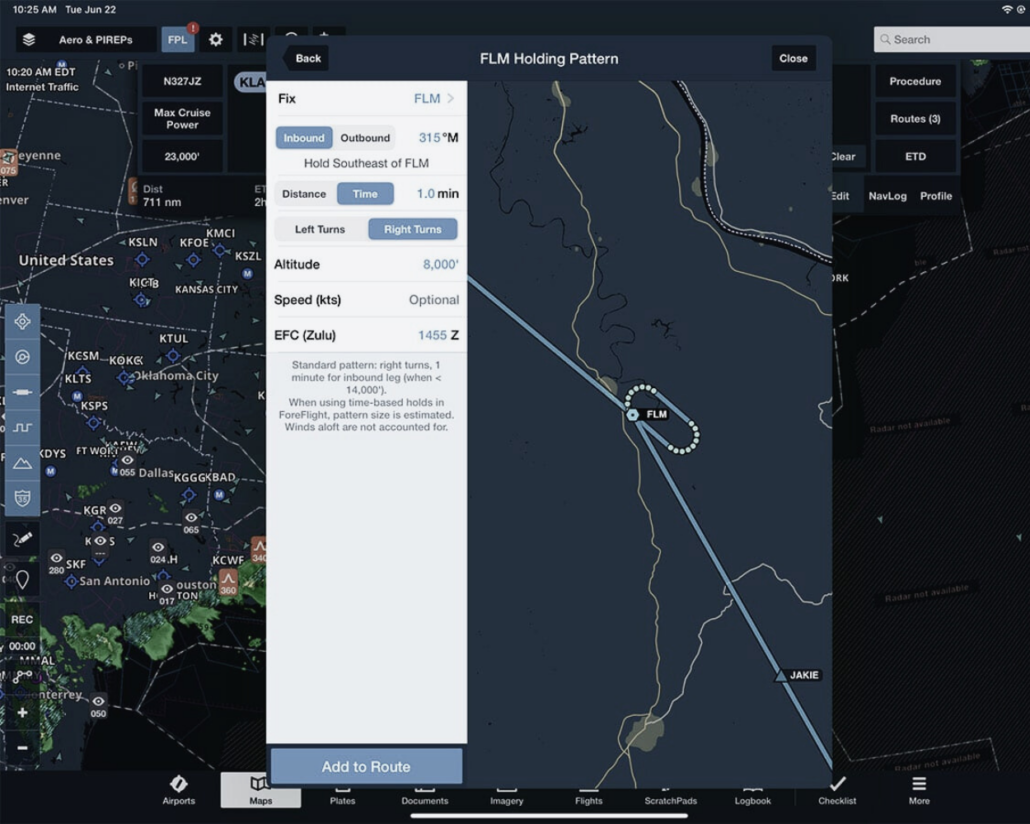Toggle terrain mountain icon in sidebar
The width and height of the screenshot is (1030, 824).
point(22,463)
